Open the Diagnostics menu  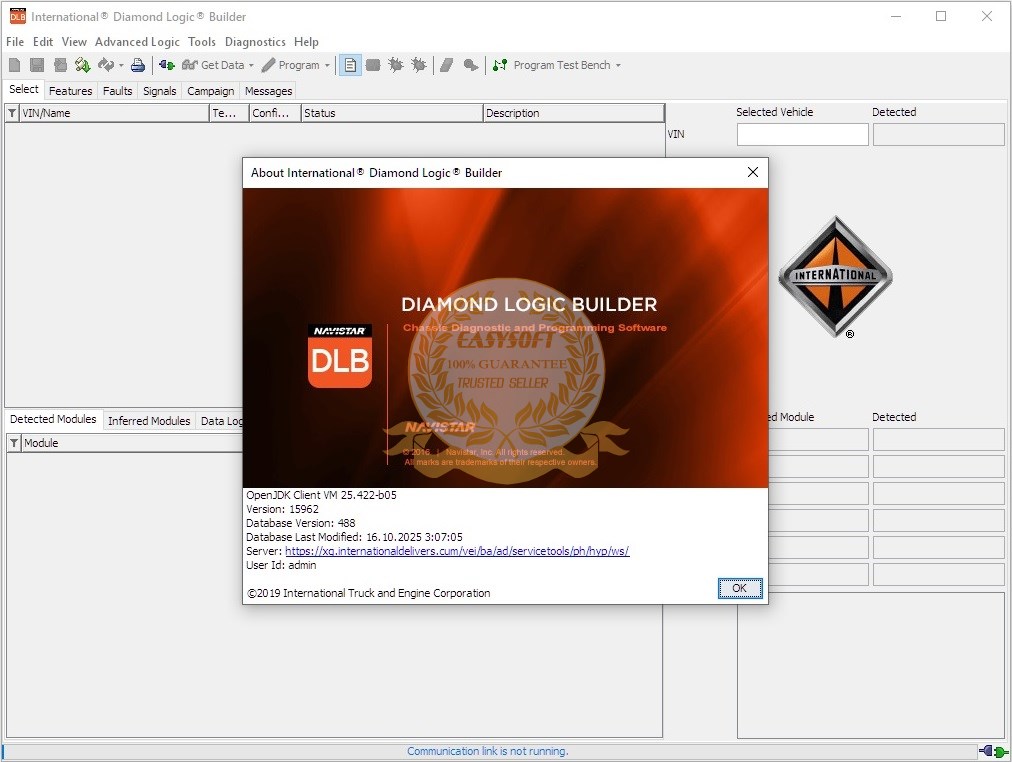(255, 42)
